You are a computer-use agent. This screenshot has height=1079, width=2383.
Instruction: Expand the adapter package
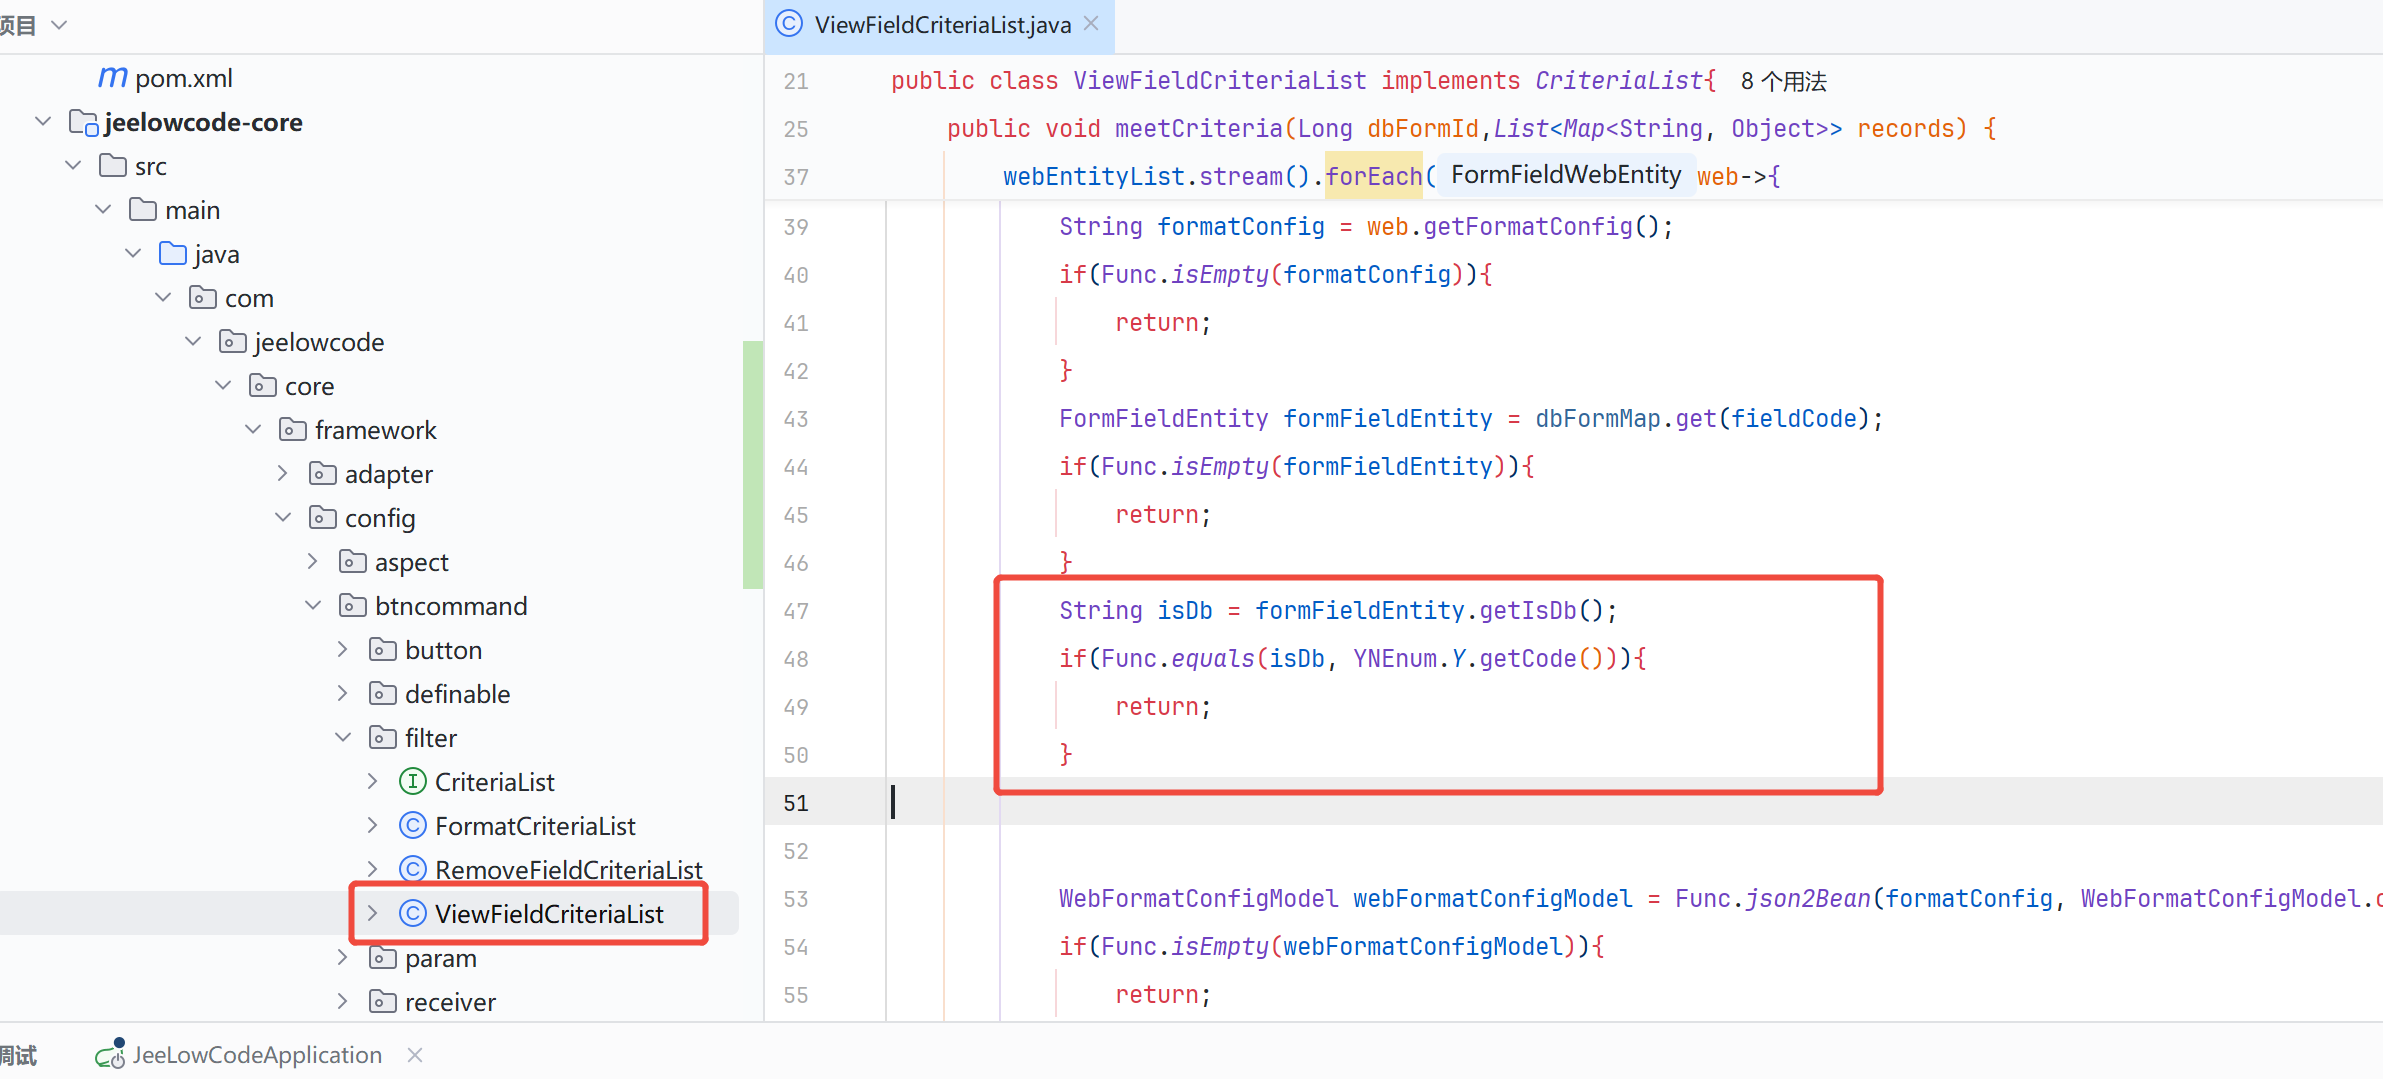pos(283,474)
